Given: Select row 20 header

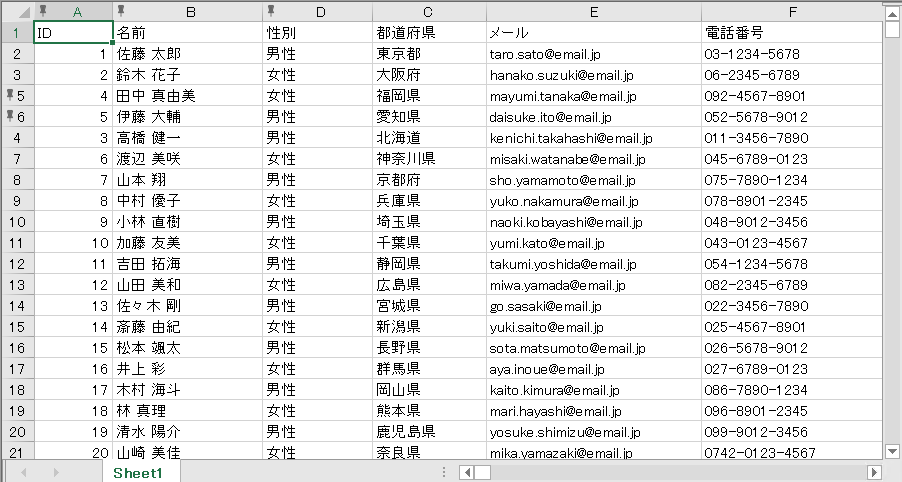Looking at the screenshot, I should point(17,431).
